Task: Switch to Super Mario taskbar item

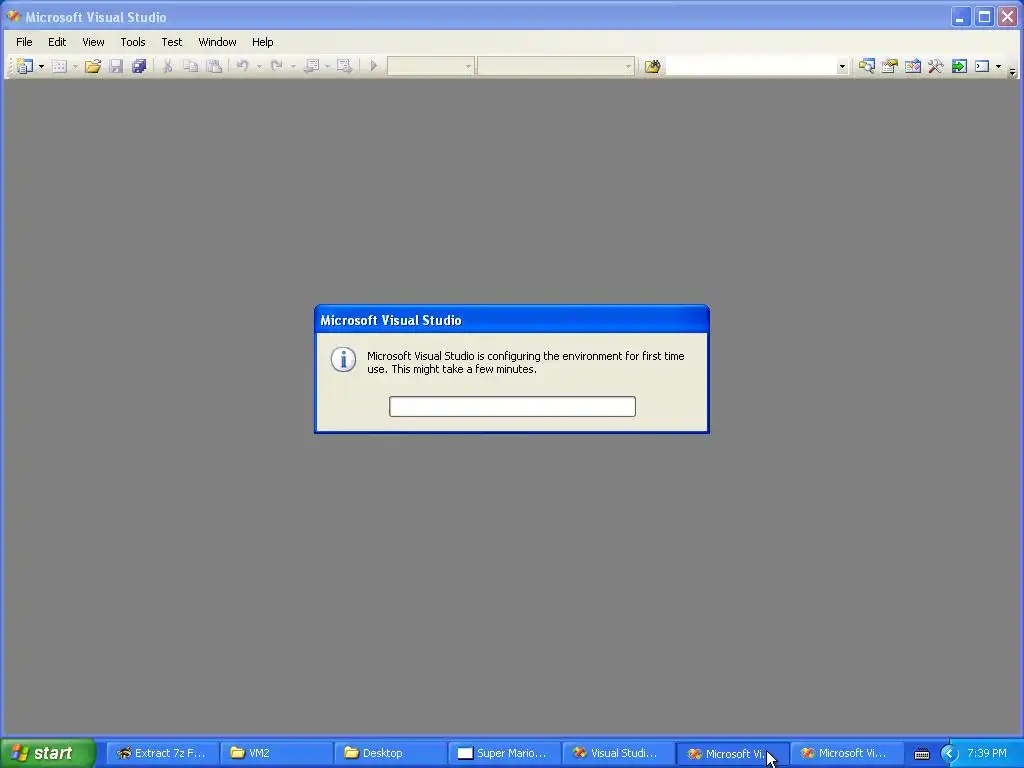Action: 505,753
